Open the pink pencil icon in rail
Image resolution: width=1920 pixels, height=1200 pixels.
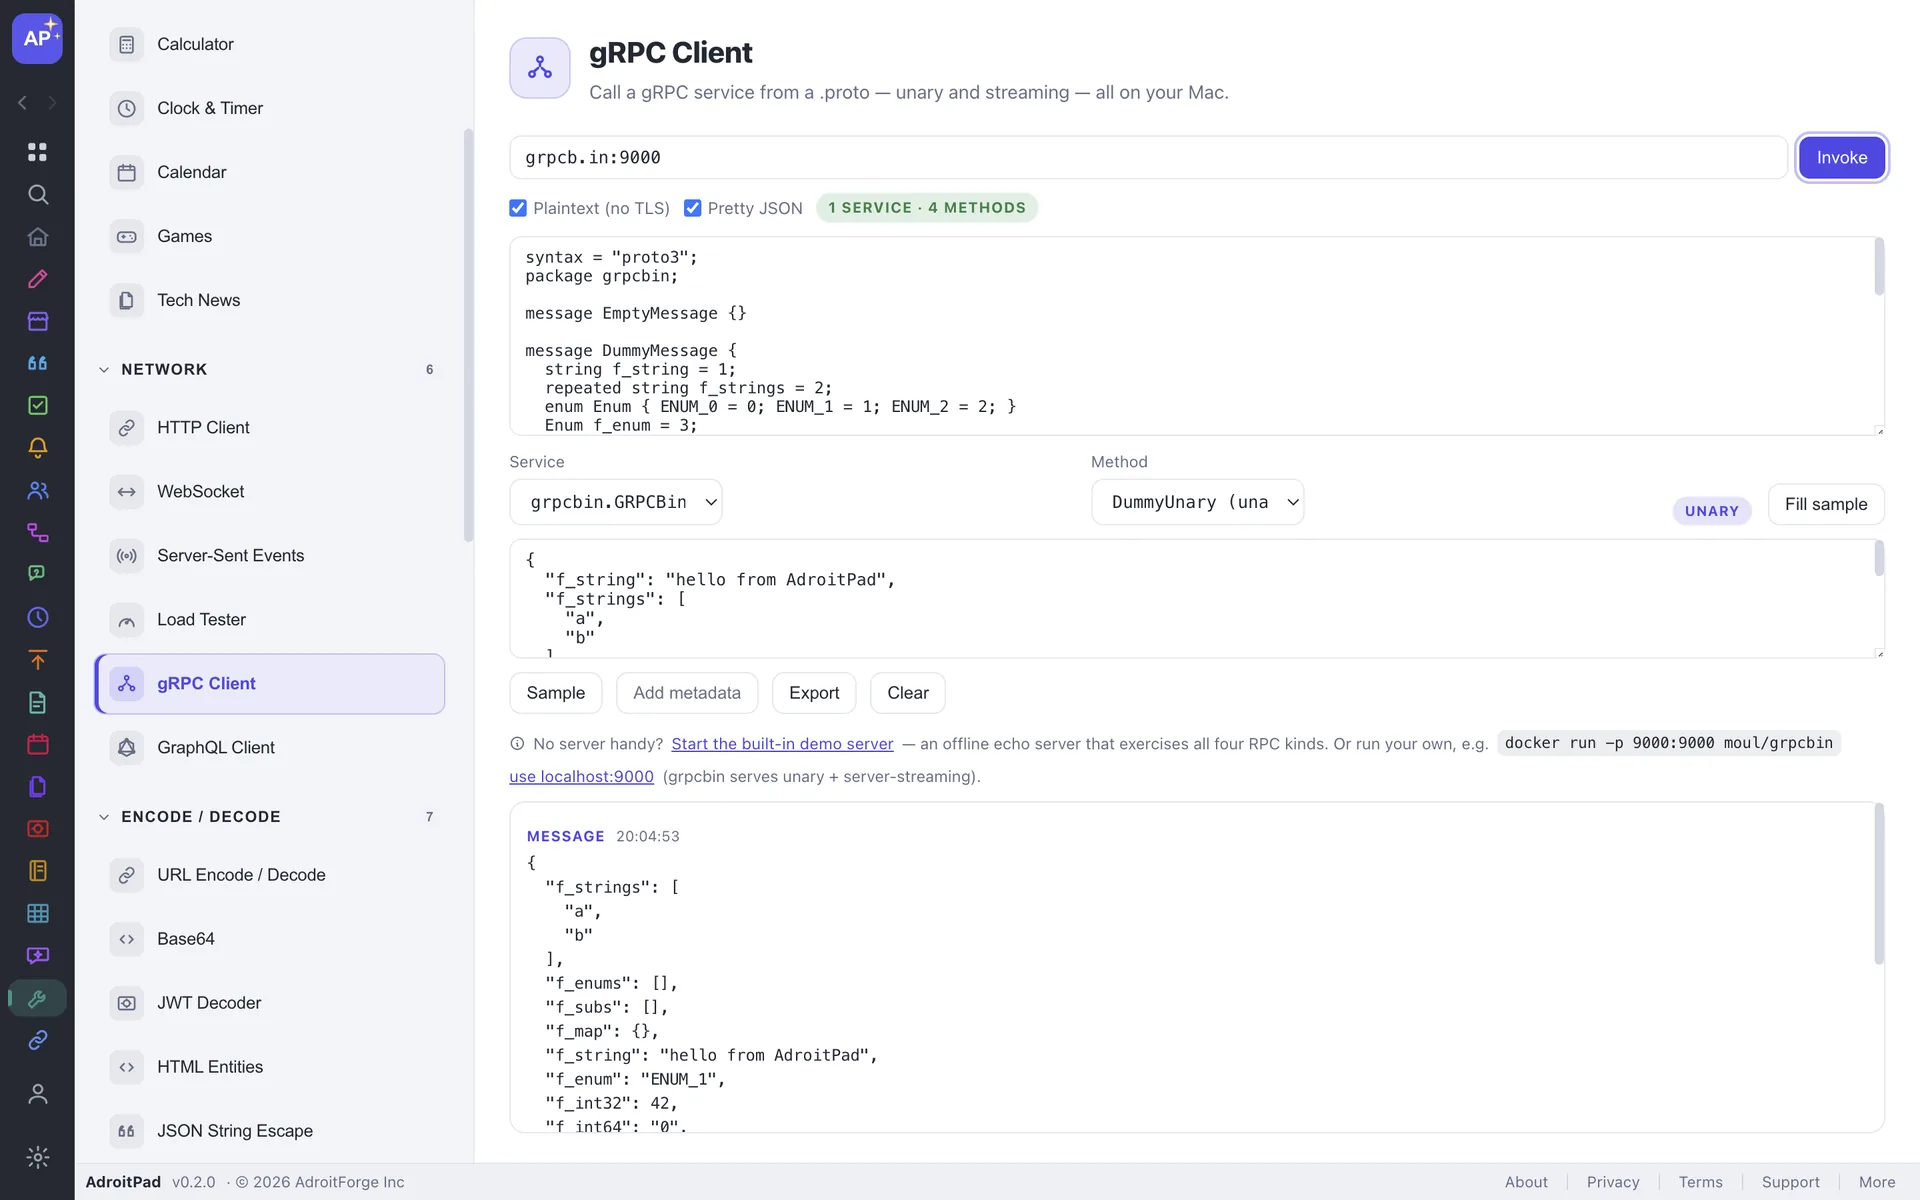pyautogui.click(x=37, y=279)
